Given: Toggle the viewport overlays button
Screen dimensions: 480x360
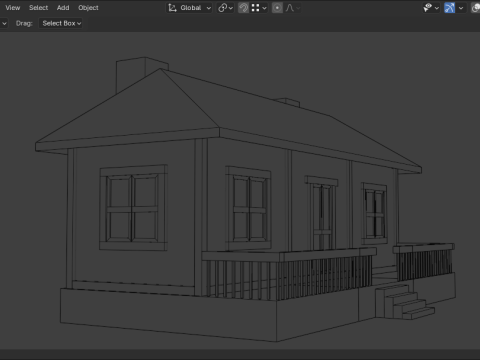Looking at the screenshot, I should (x=475, y=8).
